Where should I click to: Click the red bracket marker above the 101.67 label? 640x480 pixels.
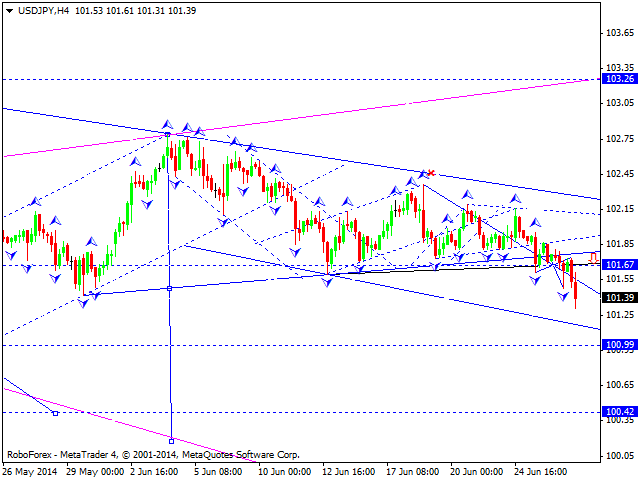coord(593,257)
